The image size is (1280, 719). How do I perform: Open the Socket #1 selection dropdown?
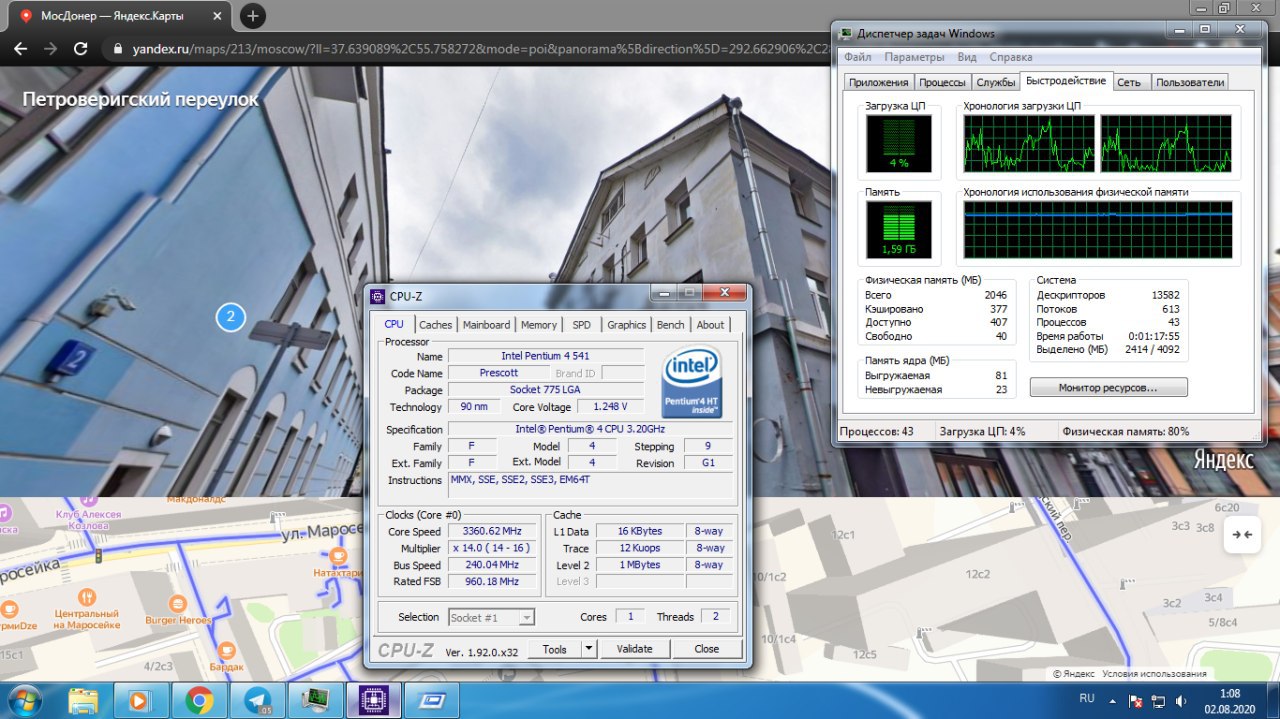(491, 617)
